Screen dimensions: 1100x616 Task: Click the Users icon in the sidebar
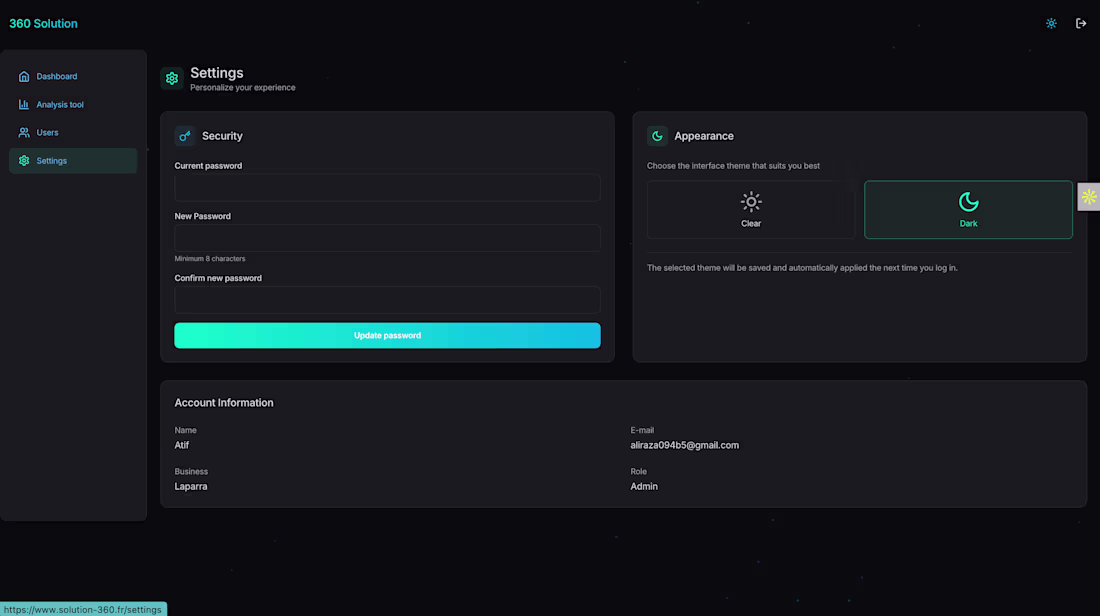(x=23, y=132)
